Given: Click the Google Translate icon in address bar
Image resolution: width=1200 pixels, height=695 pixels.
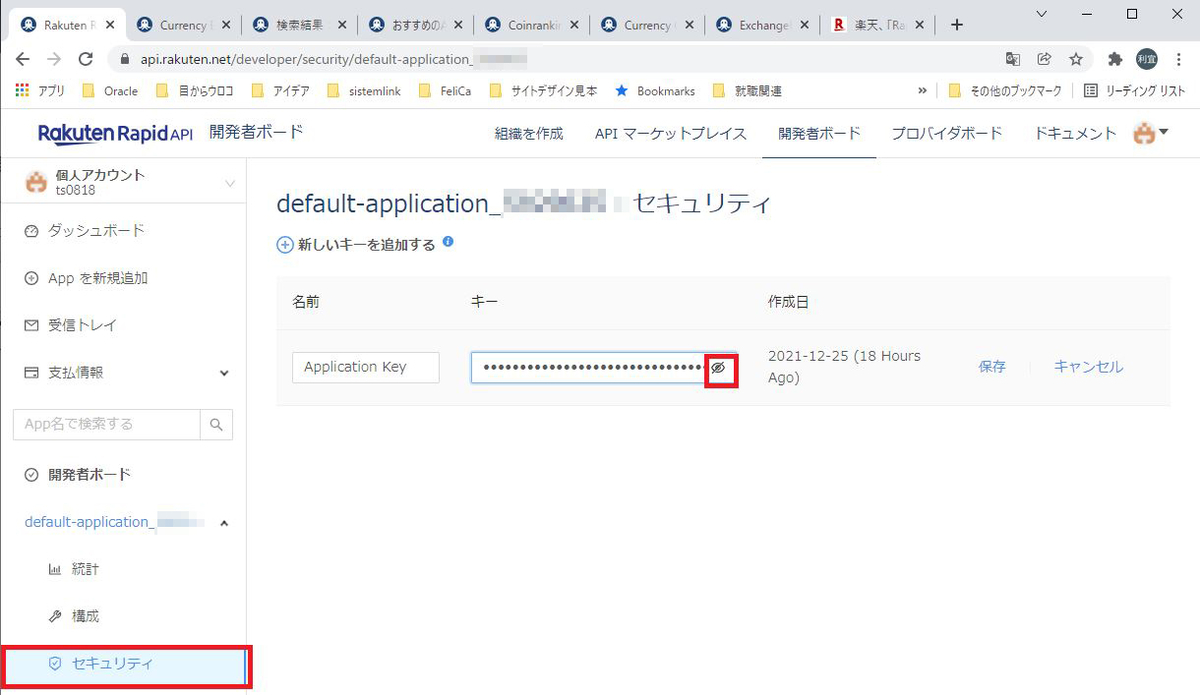Looking at the screenshot, I should click(1013, 60).
